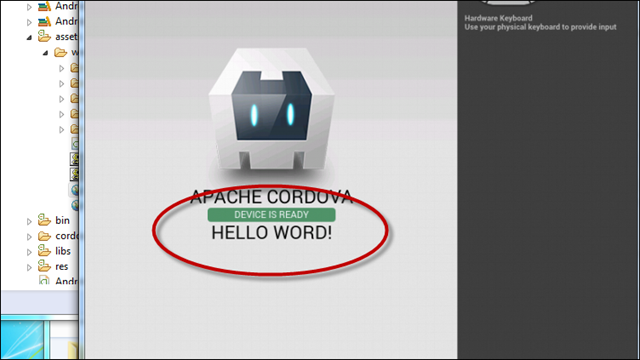Viewport: 640px width, 360px height.
Task: Click the assets folder icon
Action: click(x=44, y=37)
